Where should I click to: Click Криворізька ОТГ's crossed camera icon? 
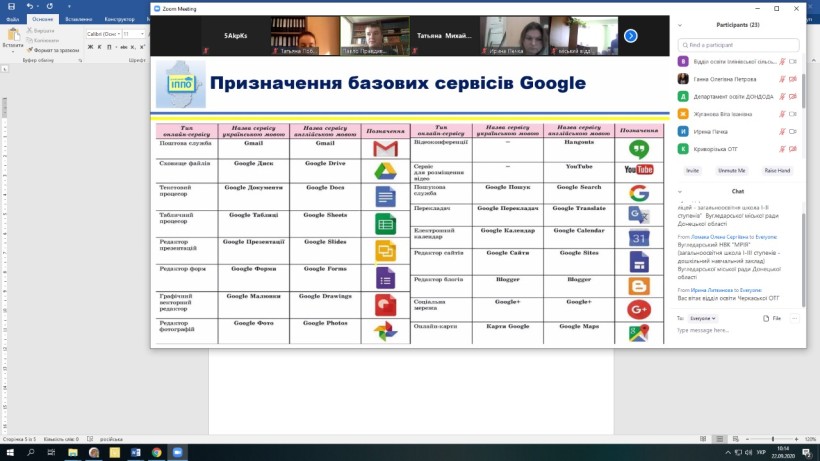[x=793, y=149]
